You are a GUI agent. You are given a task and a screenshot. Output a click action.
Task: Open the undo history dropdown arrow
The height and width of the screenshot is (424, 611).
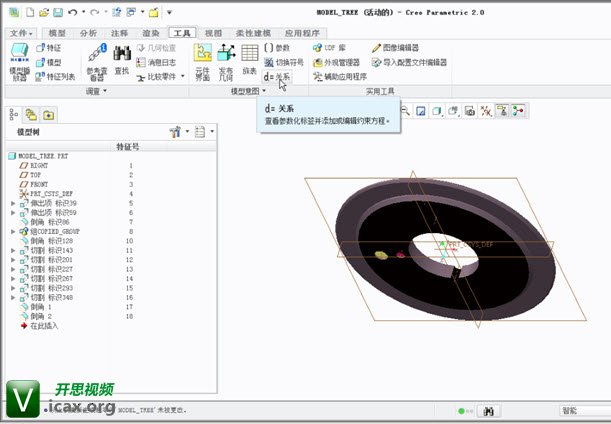point(83,12)
